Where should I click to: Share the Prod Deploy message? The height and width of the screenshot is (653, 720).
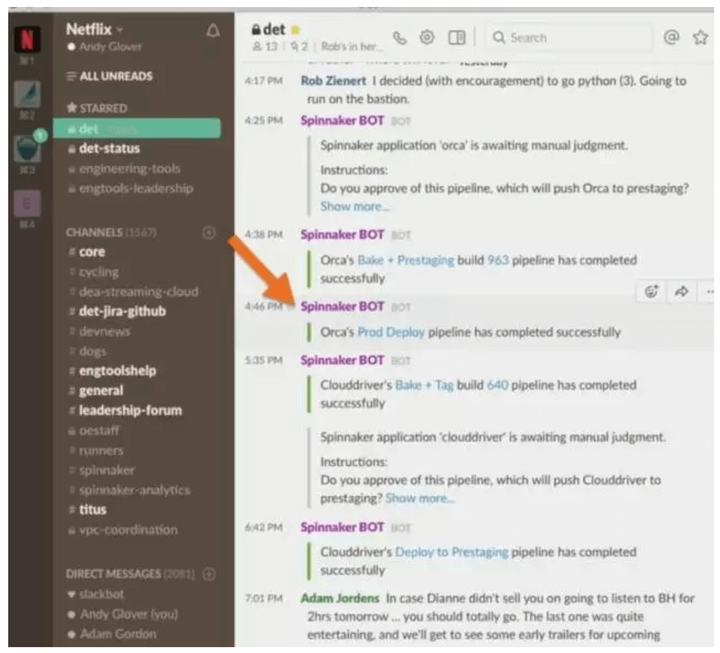click(x=681, y=292)
